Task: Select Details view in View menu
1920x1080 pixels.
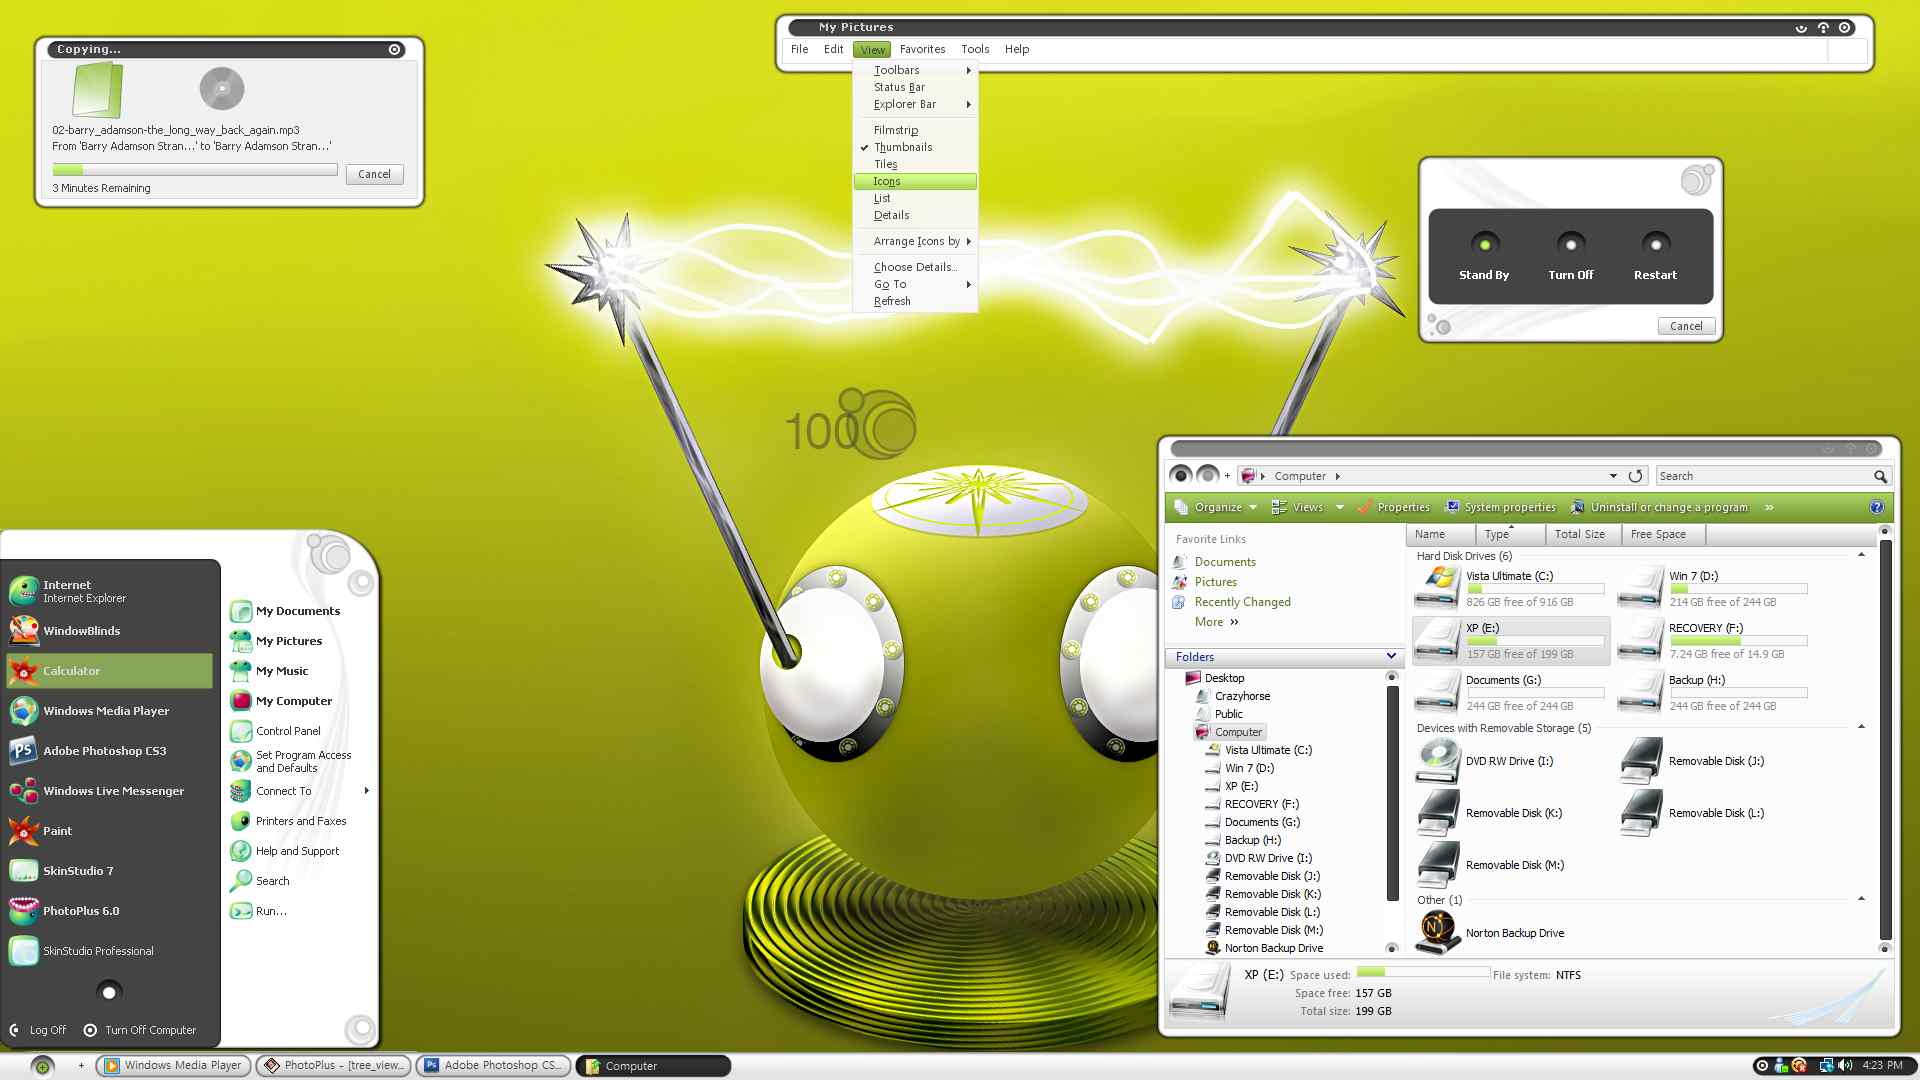Action: [915, 215]
